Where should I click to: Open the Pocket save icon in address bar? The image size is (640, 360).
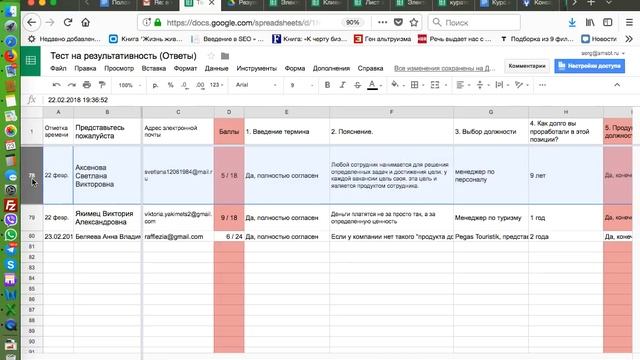tap(398, 22)
